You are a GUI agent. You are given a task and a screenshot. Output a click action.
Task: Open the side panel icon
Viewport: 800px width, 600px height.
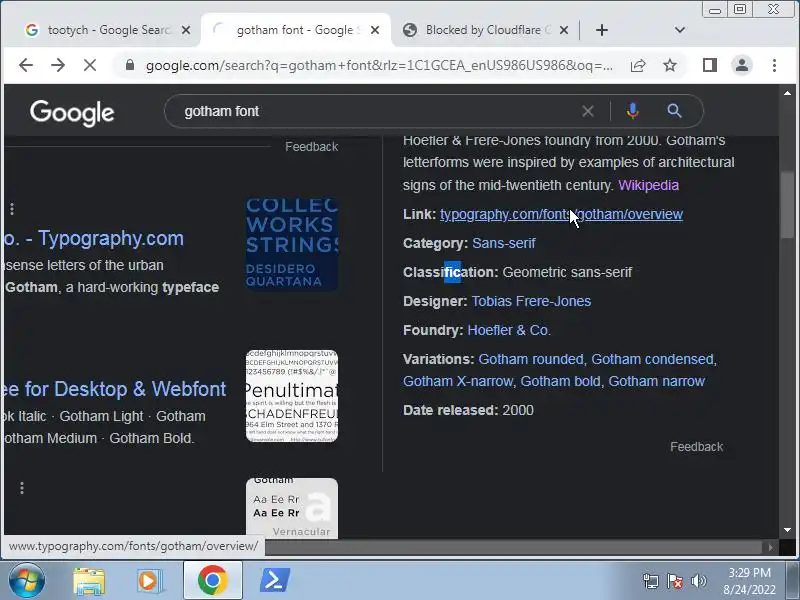710,65
